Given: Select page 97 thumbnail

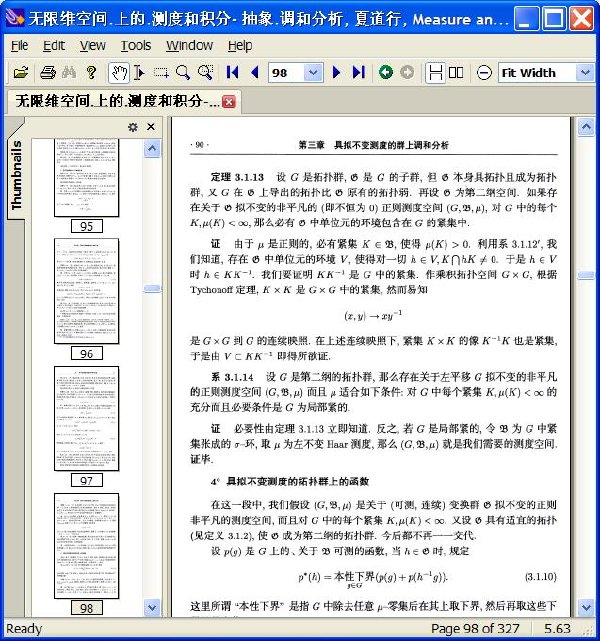Looking at the screenshot, I should pyautogui.click(x=87, y=419).
